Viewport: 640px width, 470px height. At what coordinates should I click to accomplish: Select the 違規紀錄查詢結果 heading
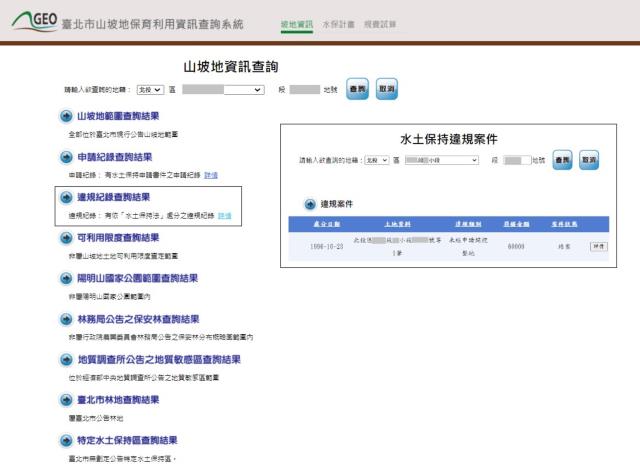[x=113, y=197]
